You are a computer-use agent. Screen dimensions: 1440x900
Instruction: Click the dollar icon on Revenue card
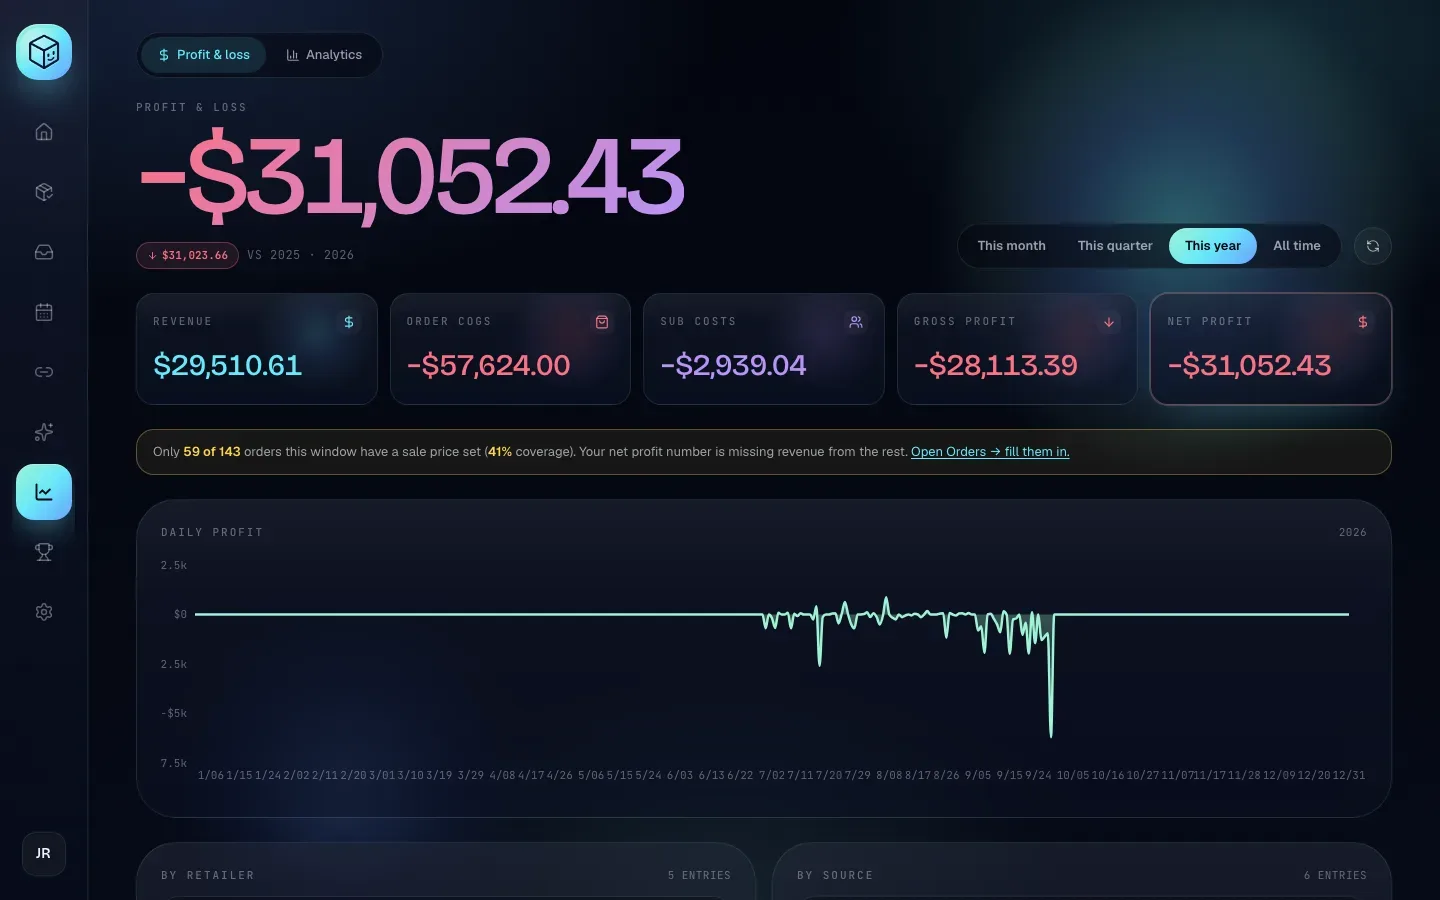[349, 322]
